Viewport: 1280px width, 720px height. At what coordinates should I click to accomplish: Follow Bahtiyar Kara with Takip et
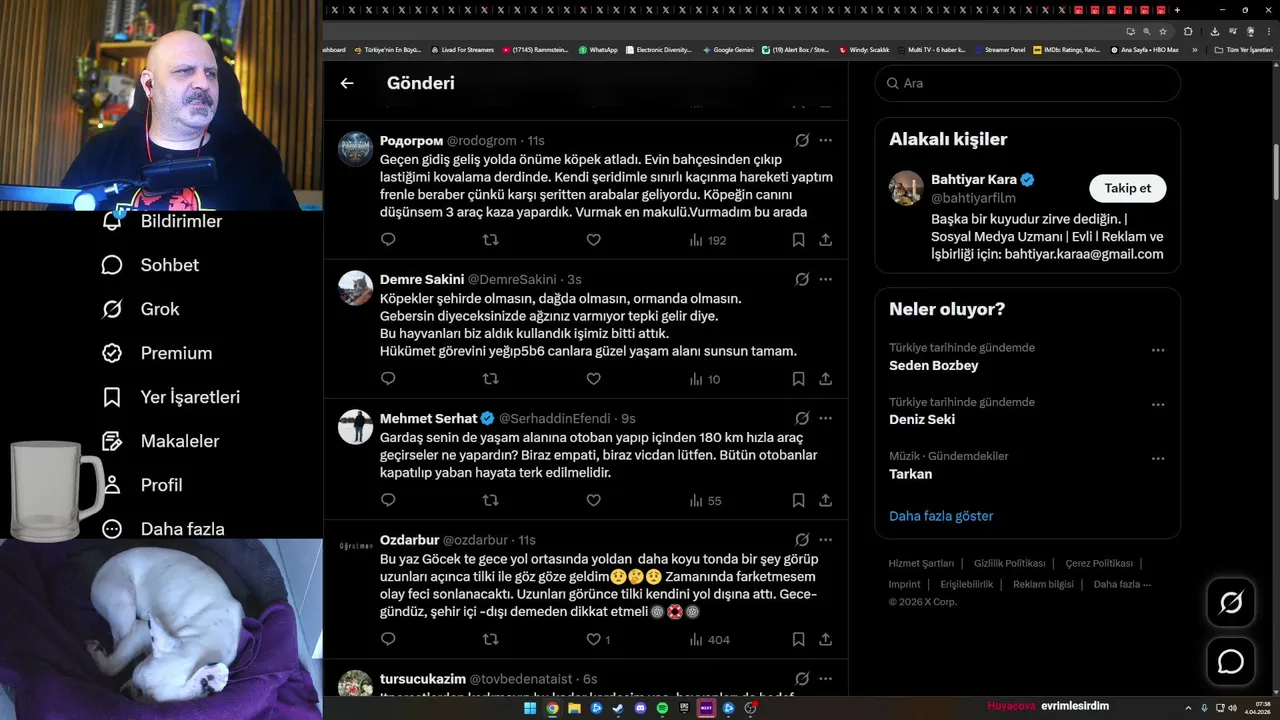[x=1127, y=188]
